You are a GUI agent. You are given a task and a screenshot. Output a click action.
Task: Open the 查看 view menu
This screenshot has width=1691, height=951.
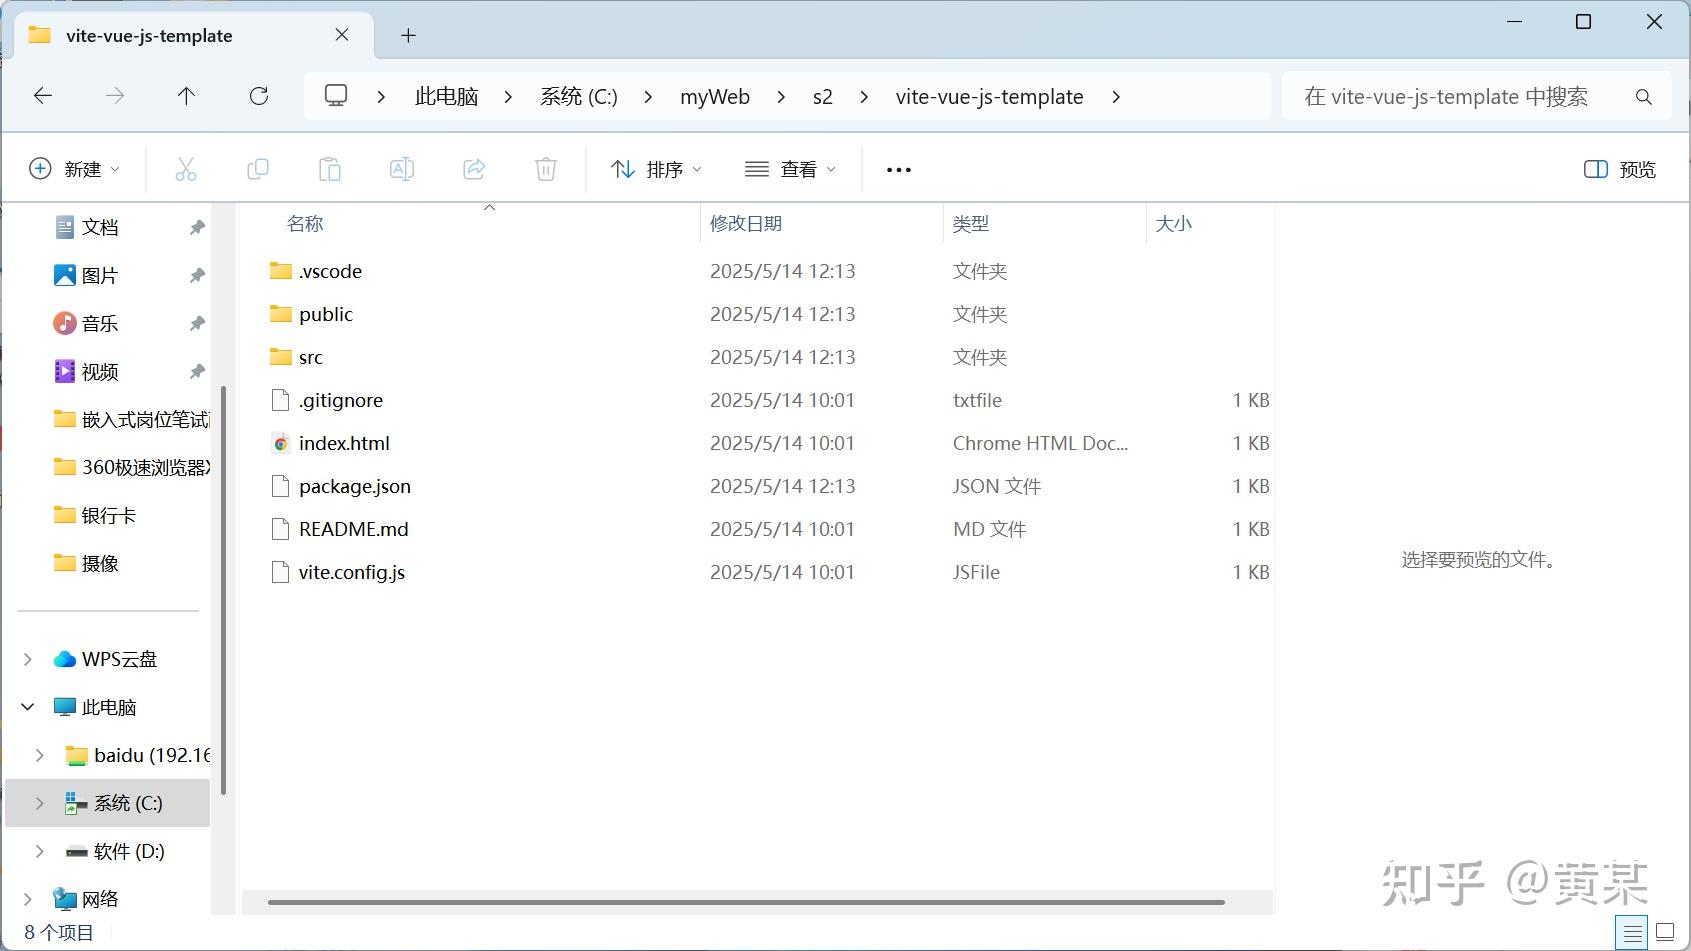pos(791,168)
